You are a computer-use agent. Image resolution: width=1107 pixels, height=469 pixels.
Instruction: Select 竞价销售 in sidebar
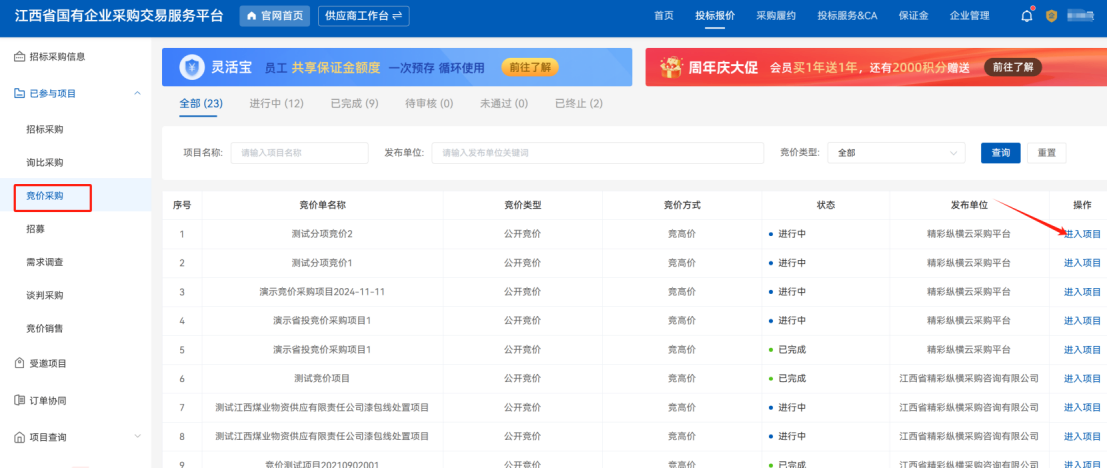point(44,328)
